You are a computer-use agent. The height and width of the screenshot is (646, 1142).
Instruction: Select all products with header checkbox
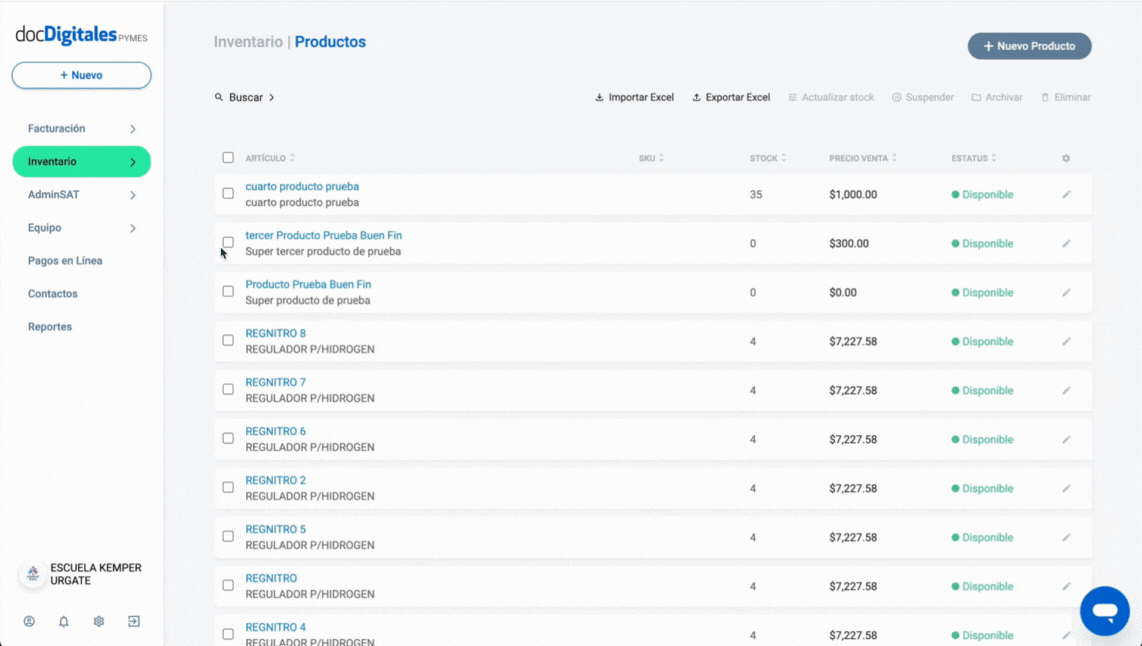point(228,158)
